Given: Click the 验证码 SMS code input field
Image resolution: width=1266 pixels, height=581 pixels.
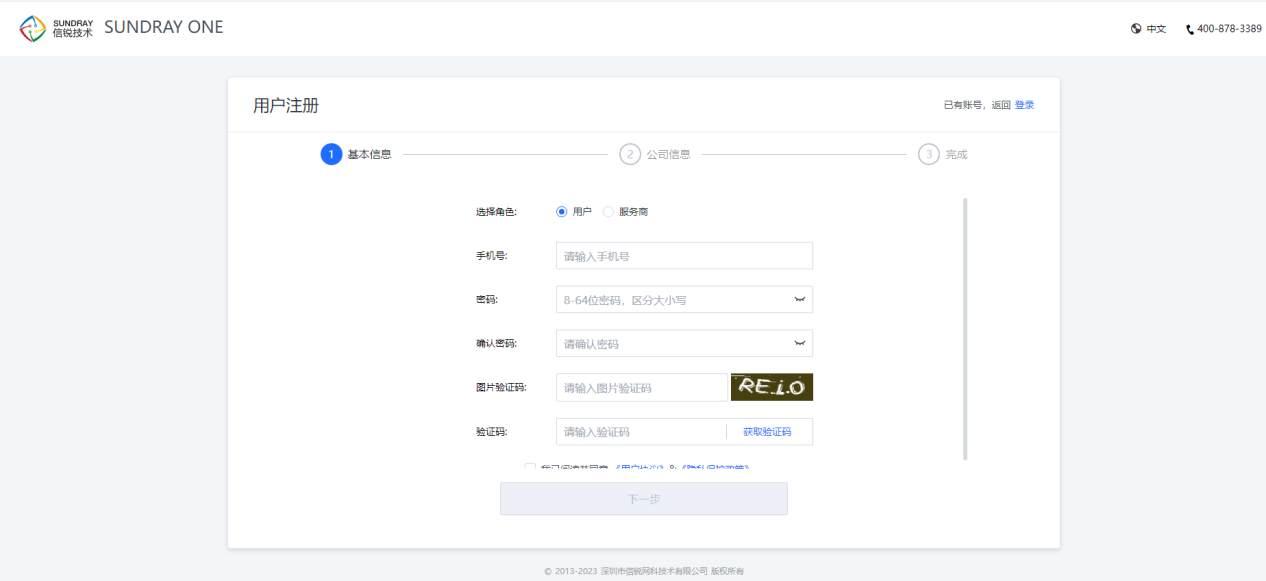Looking at the screenshot, I should tap(640, 432).
